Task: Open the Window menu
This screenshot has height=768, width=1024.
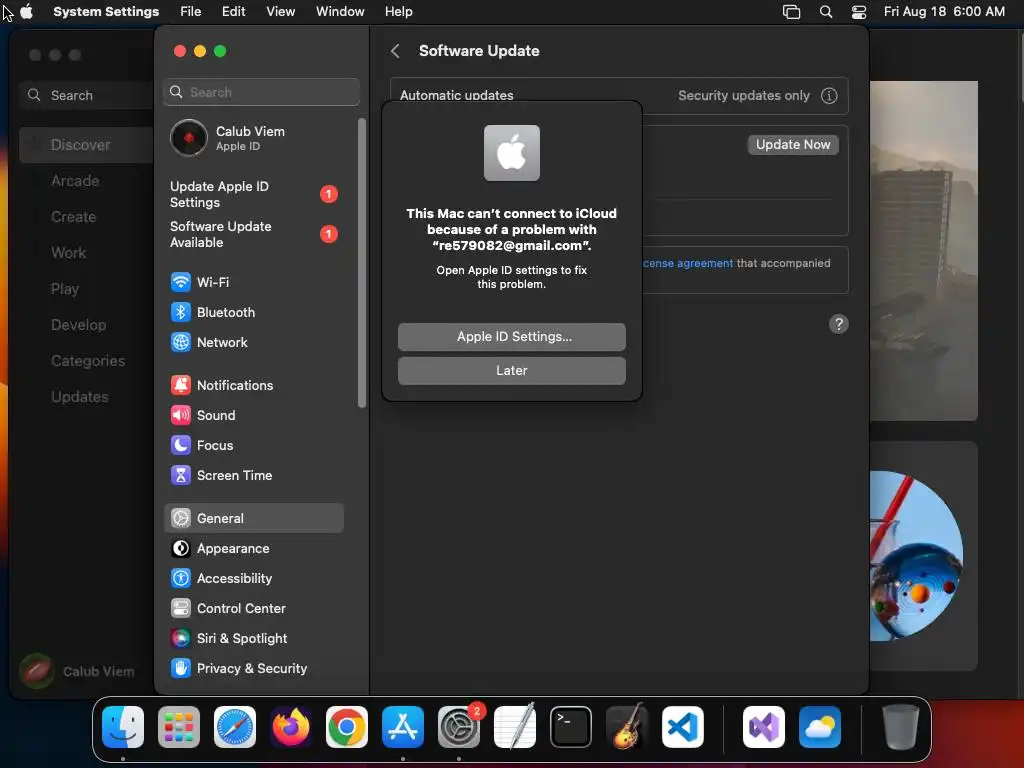Action: click(340, 12)
